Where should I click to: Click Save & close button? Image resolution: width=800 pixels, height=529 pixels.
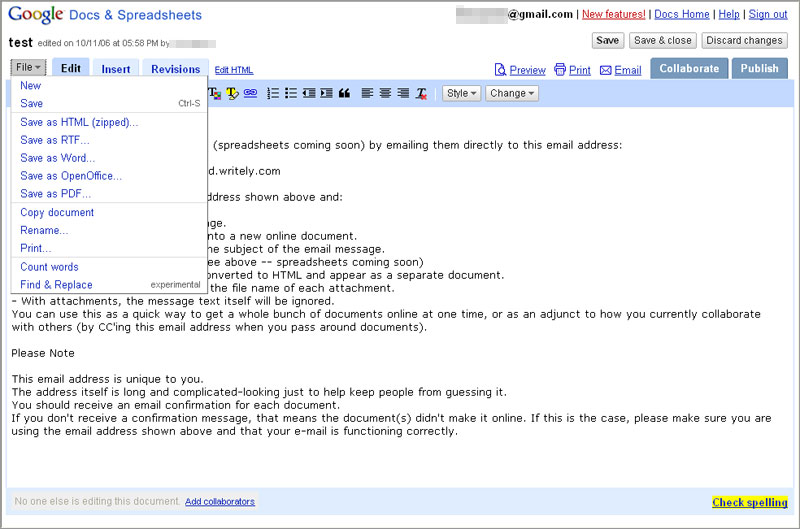pyautogui.click(x=662, y=40)
